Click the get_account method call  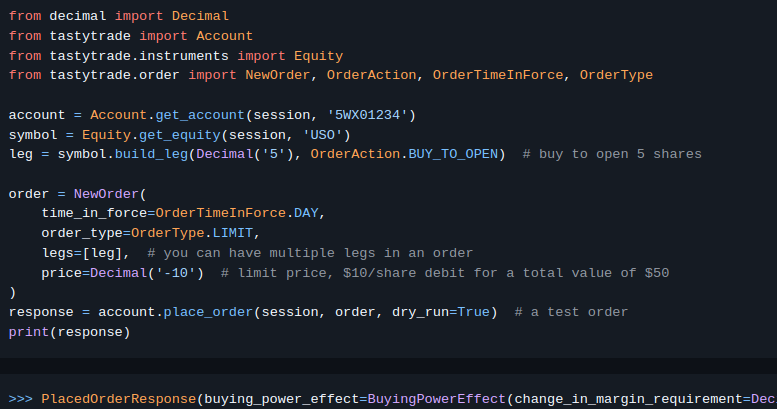coord(200,115)
